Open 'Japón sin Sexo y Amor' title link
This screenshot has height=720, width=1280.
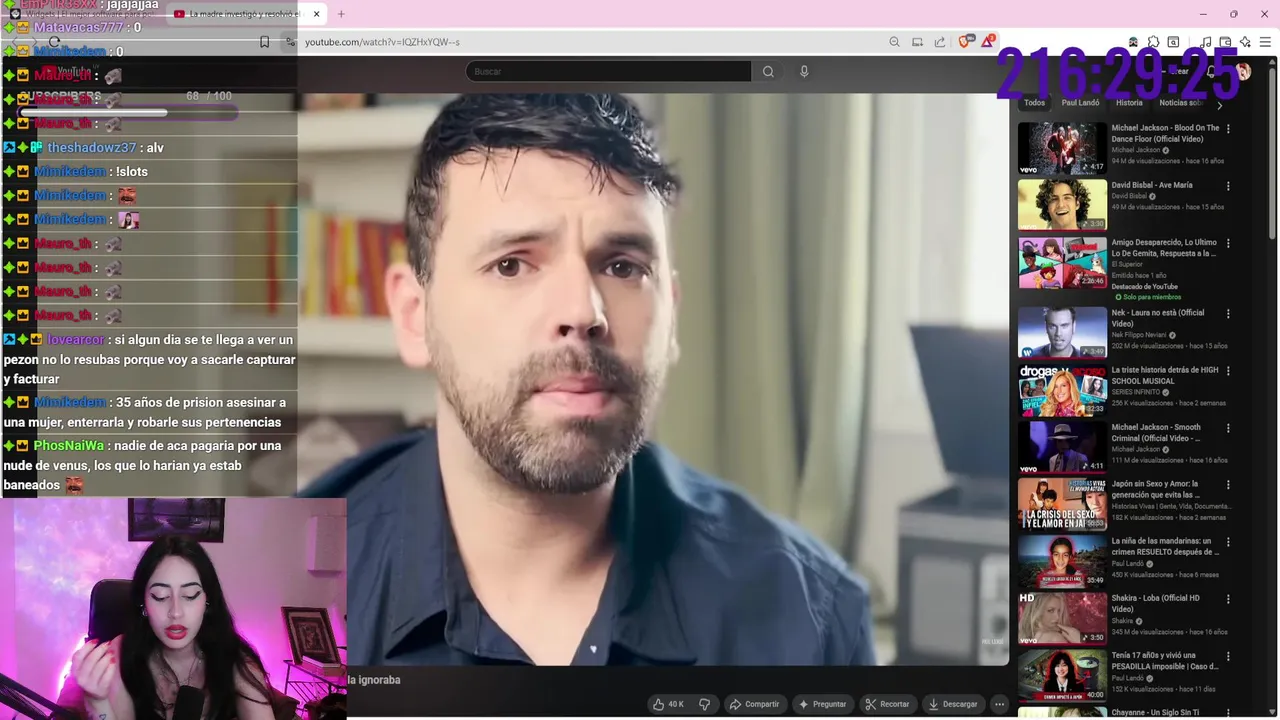pos(1155,489)
